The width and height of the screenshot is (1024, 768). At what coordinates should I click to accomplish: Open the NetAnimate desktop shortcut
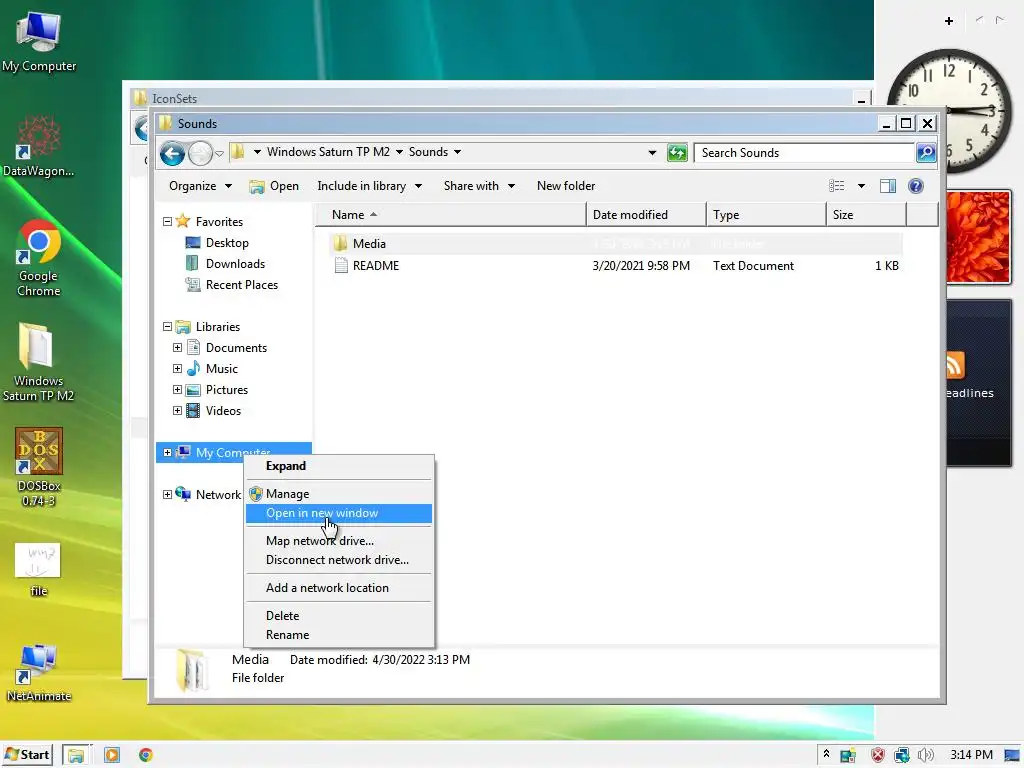[39, 673]
